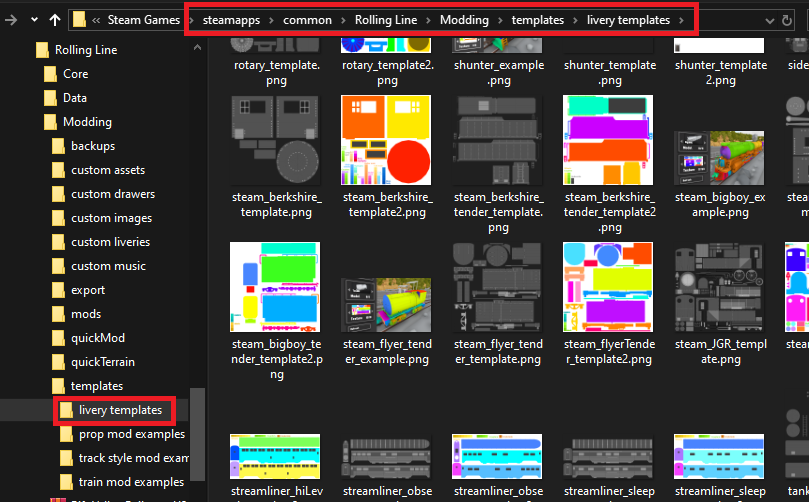This screenshot has width=809, height=502.
Task: Click livery templates breadcrumb in address bar
Action: pos(628,20)
